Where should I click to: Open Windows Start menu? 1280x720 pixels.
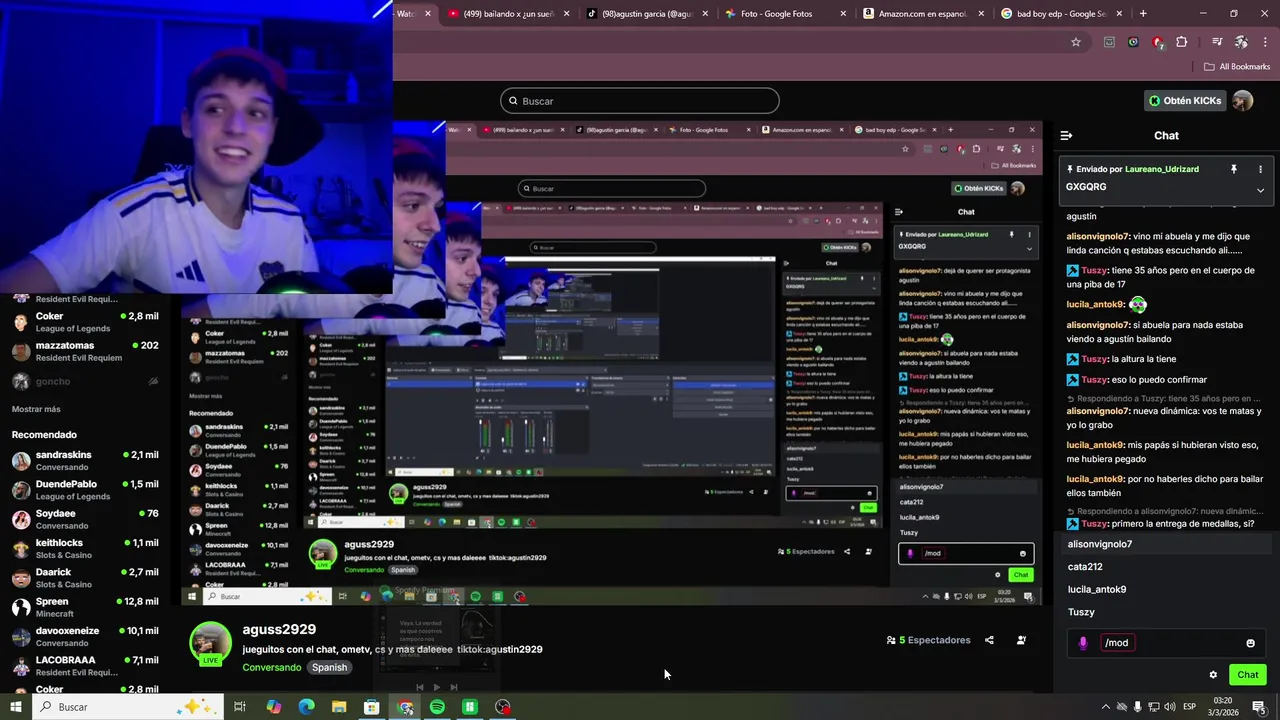pos(15,707)
